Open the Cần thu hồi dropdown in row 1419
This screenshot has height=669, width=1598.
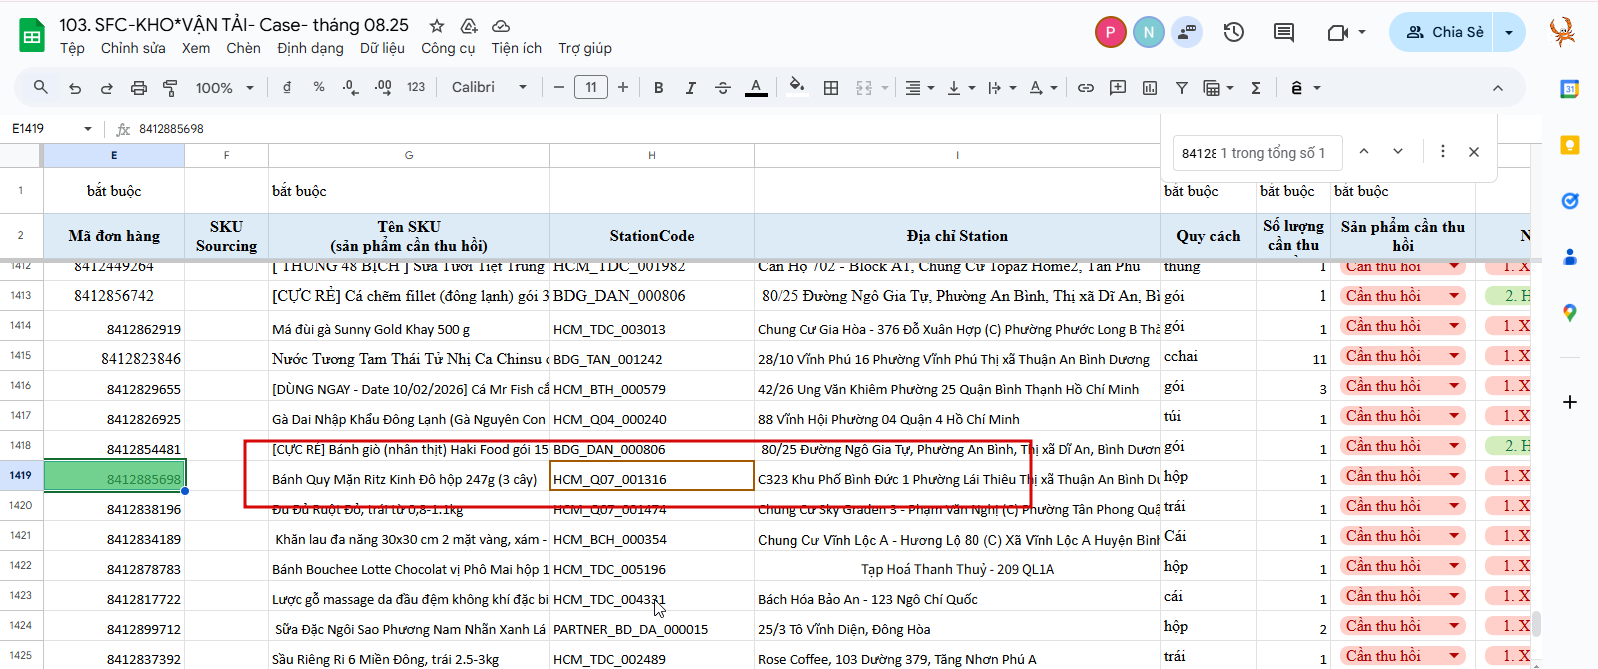click(1454, 476)
